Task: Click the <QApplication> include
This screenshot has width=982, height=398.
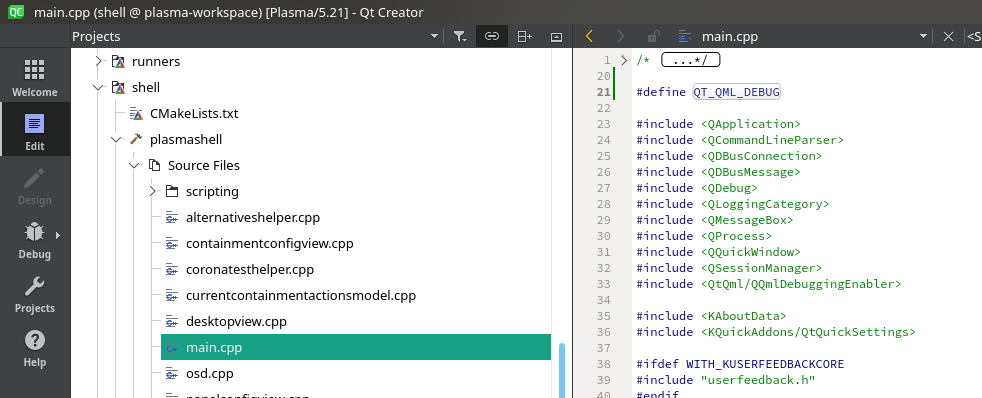Action: pyautogui.click(x=750, y=124)
